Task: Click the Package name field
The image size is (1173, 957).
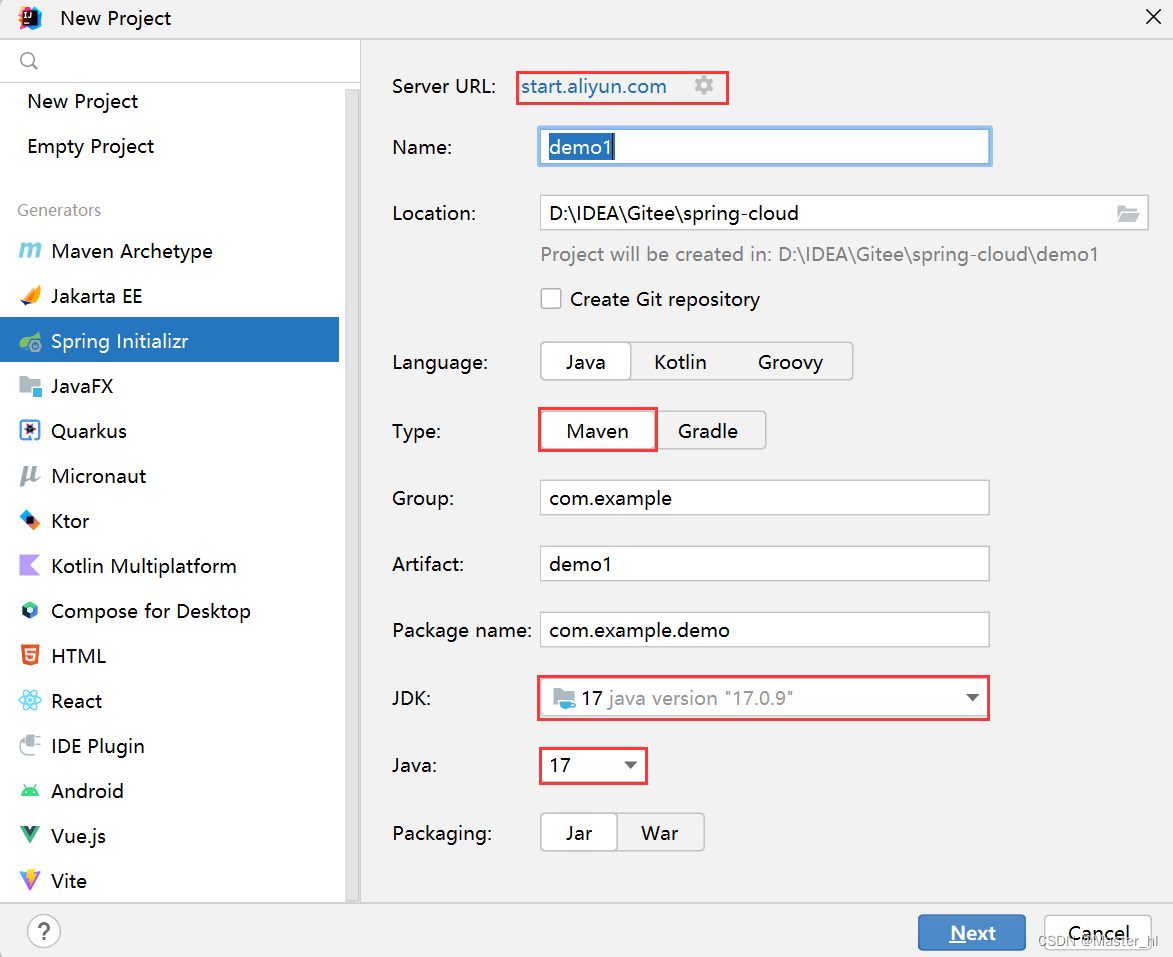Action: coord(765,629)
